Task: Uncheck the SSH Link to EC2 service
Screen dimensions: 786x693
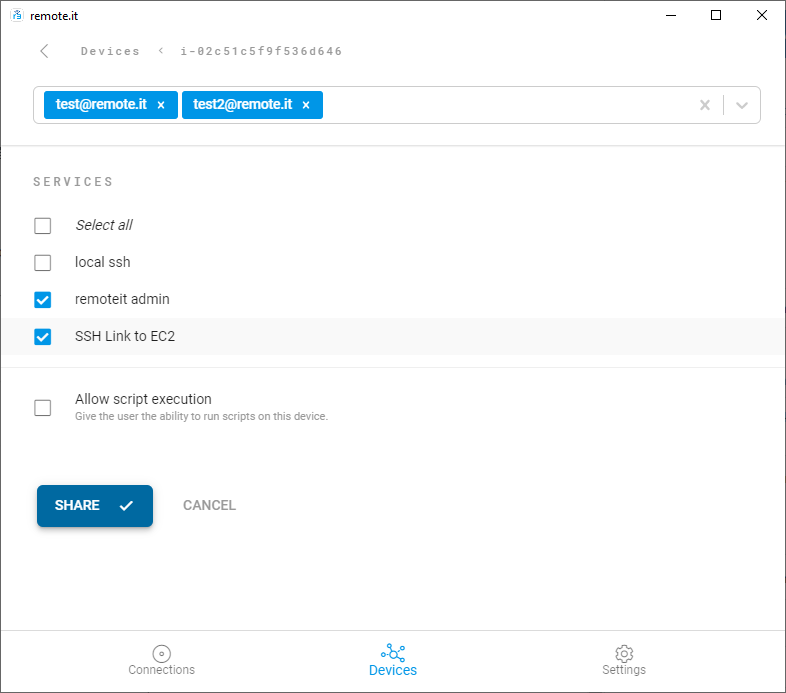Action: click(43, 337)
